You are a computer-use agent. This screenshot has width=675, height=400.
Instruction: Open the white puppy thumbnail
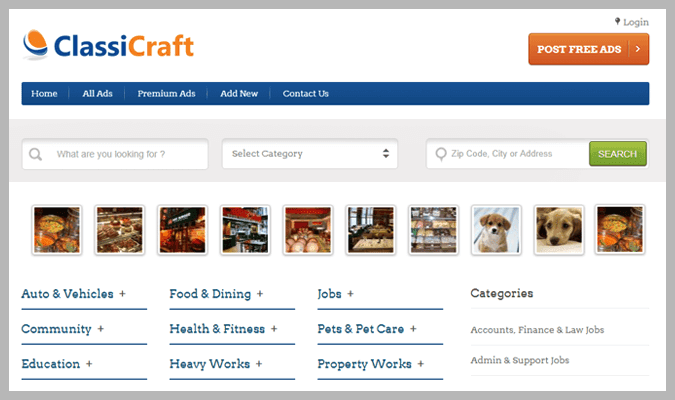tap(496, 230)
